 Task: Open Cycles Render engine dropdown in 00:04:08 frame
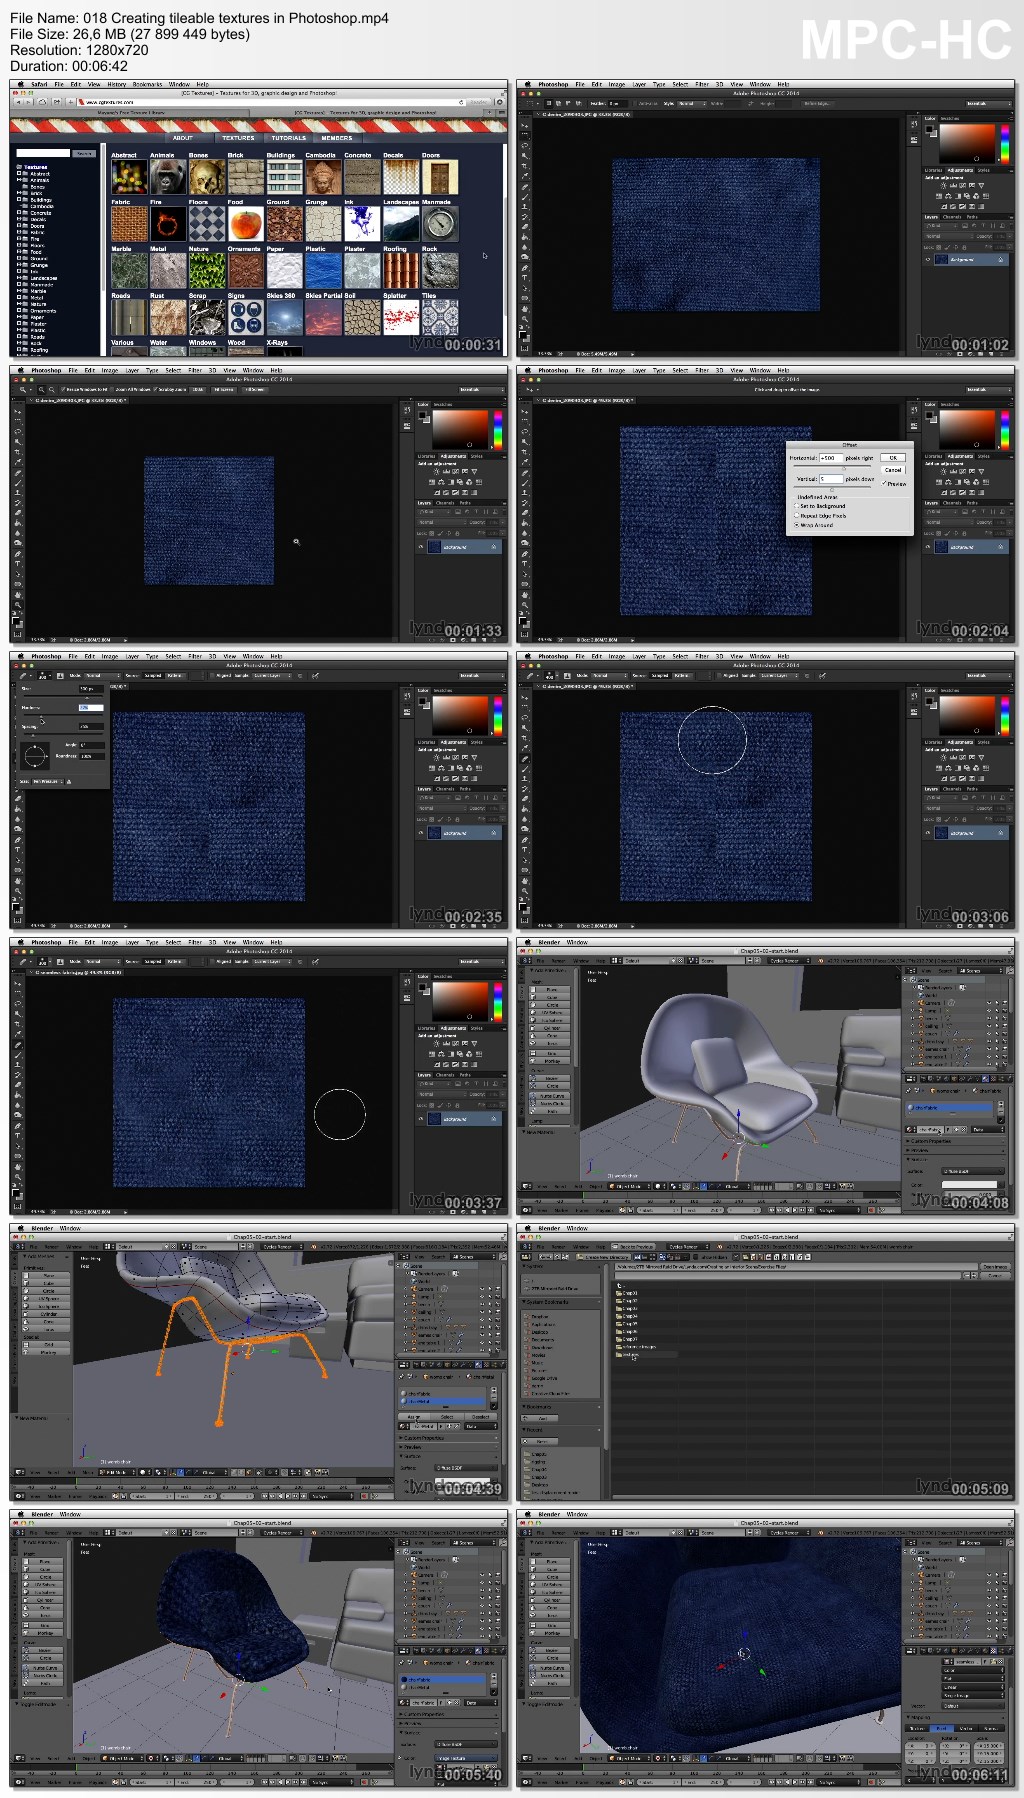(x=788, y=961)
